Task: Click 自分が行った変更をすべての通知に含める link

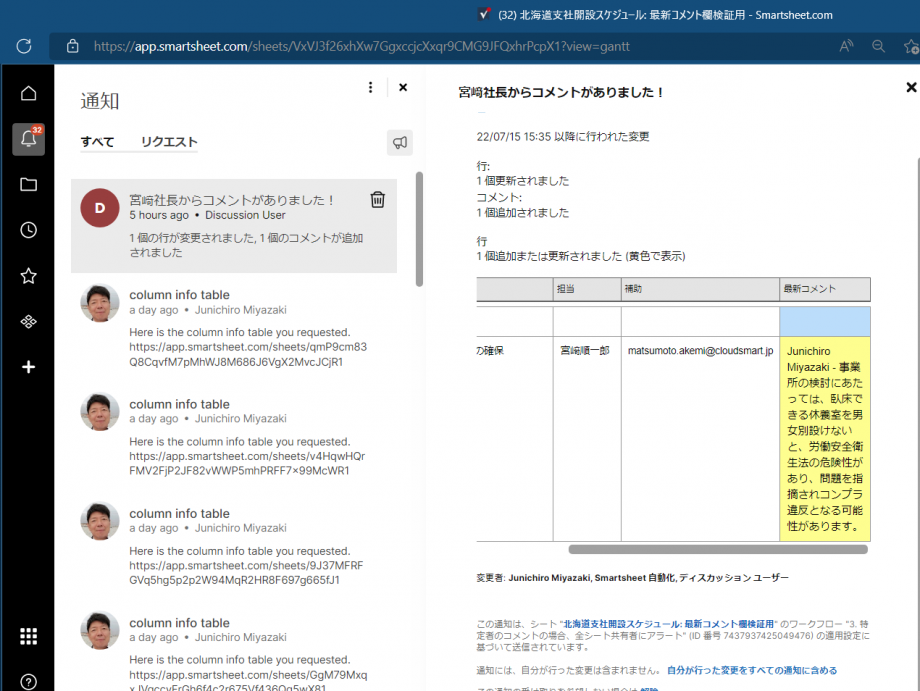Action: tap(752, 670)
